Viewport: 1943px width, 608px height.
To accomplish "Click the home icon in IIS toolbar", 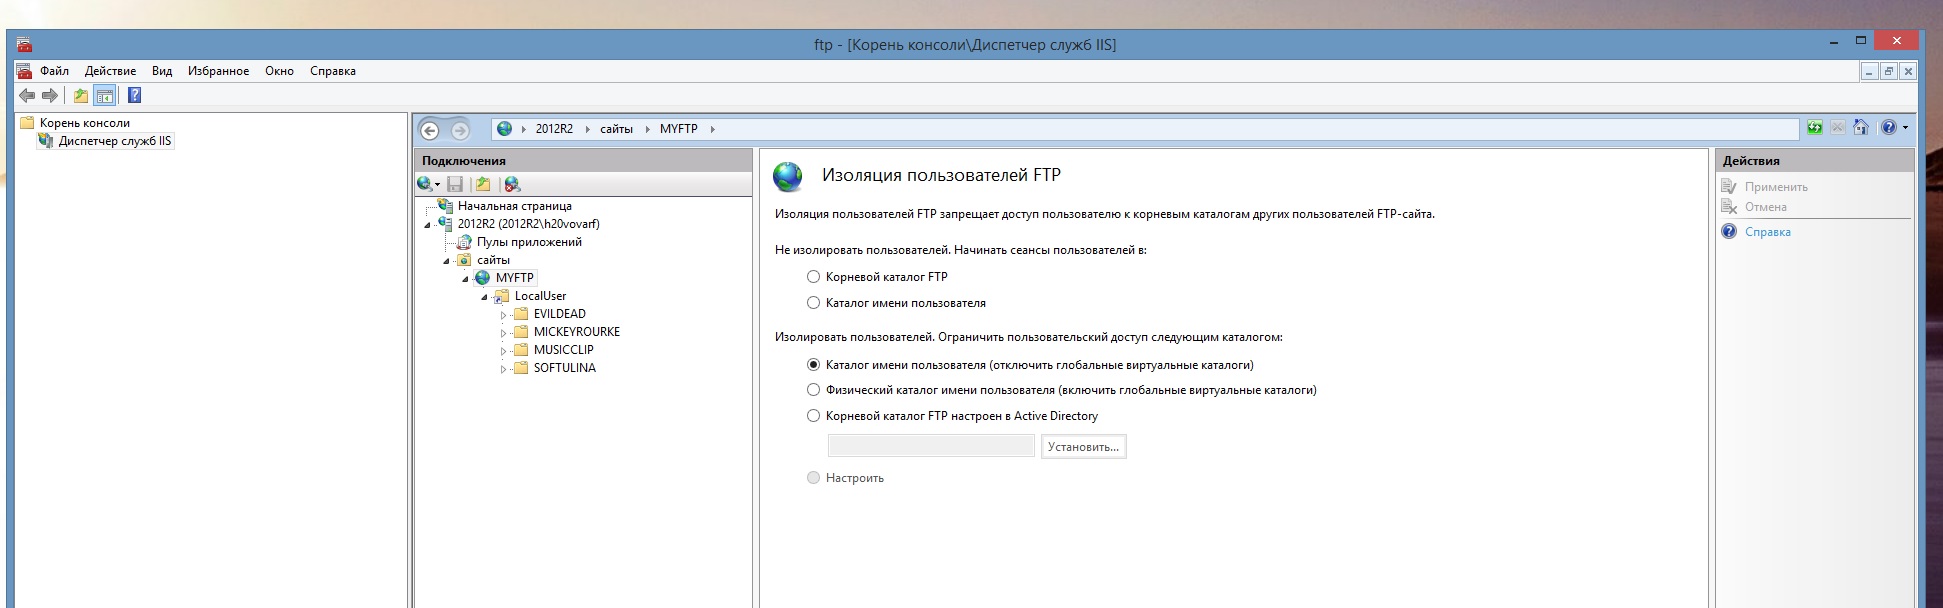I will [x=1860, y=127].
